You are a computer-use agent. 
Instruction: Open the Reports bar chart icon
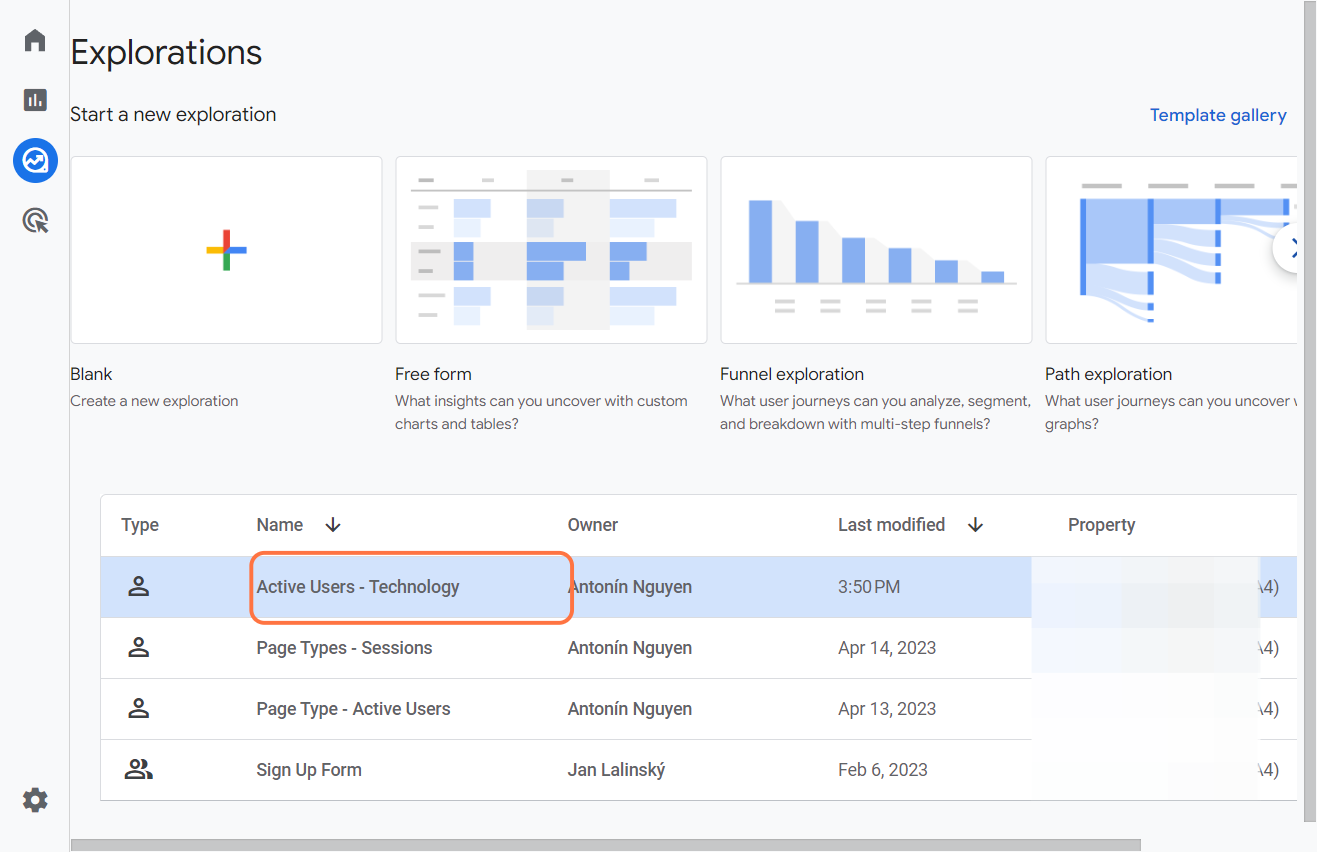click(35, 100)
